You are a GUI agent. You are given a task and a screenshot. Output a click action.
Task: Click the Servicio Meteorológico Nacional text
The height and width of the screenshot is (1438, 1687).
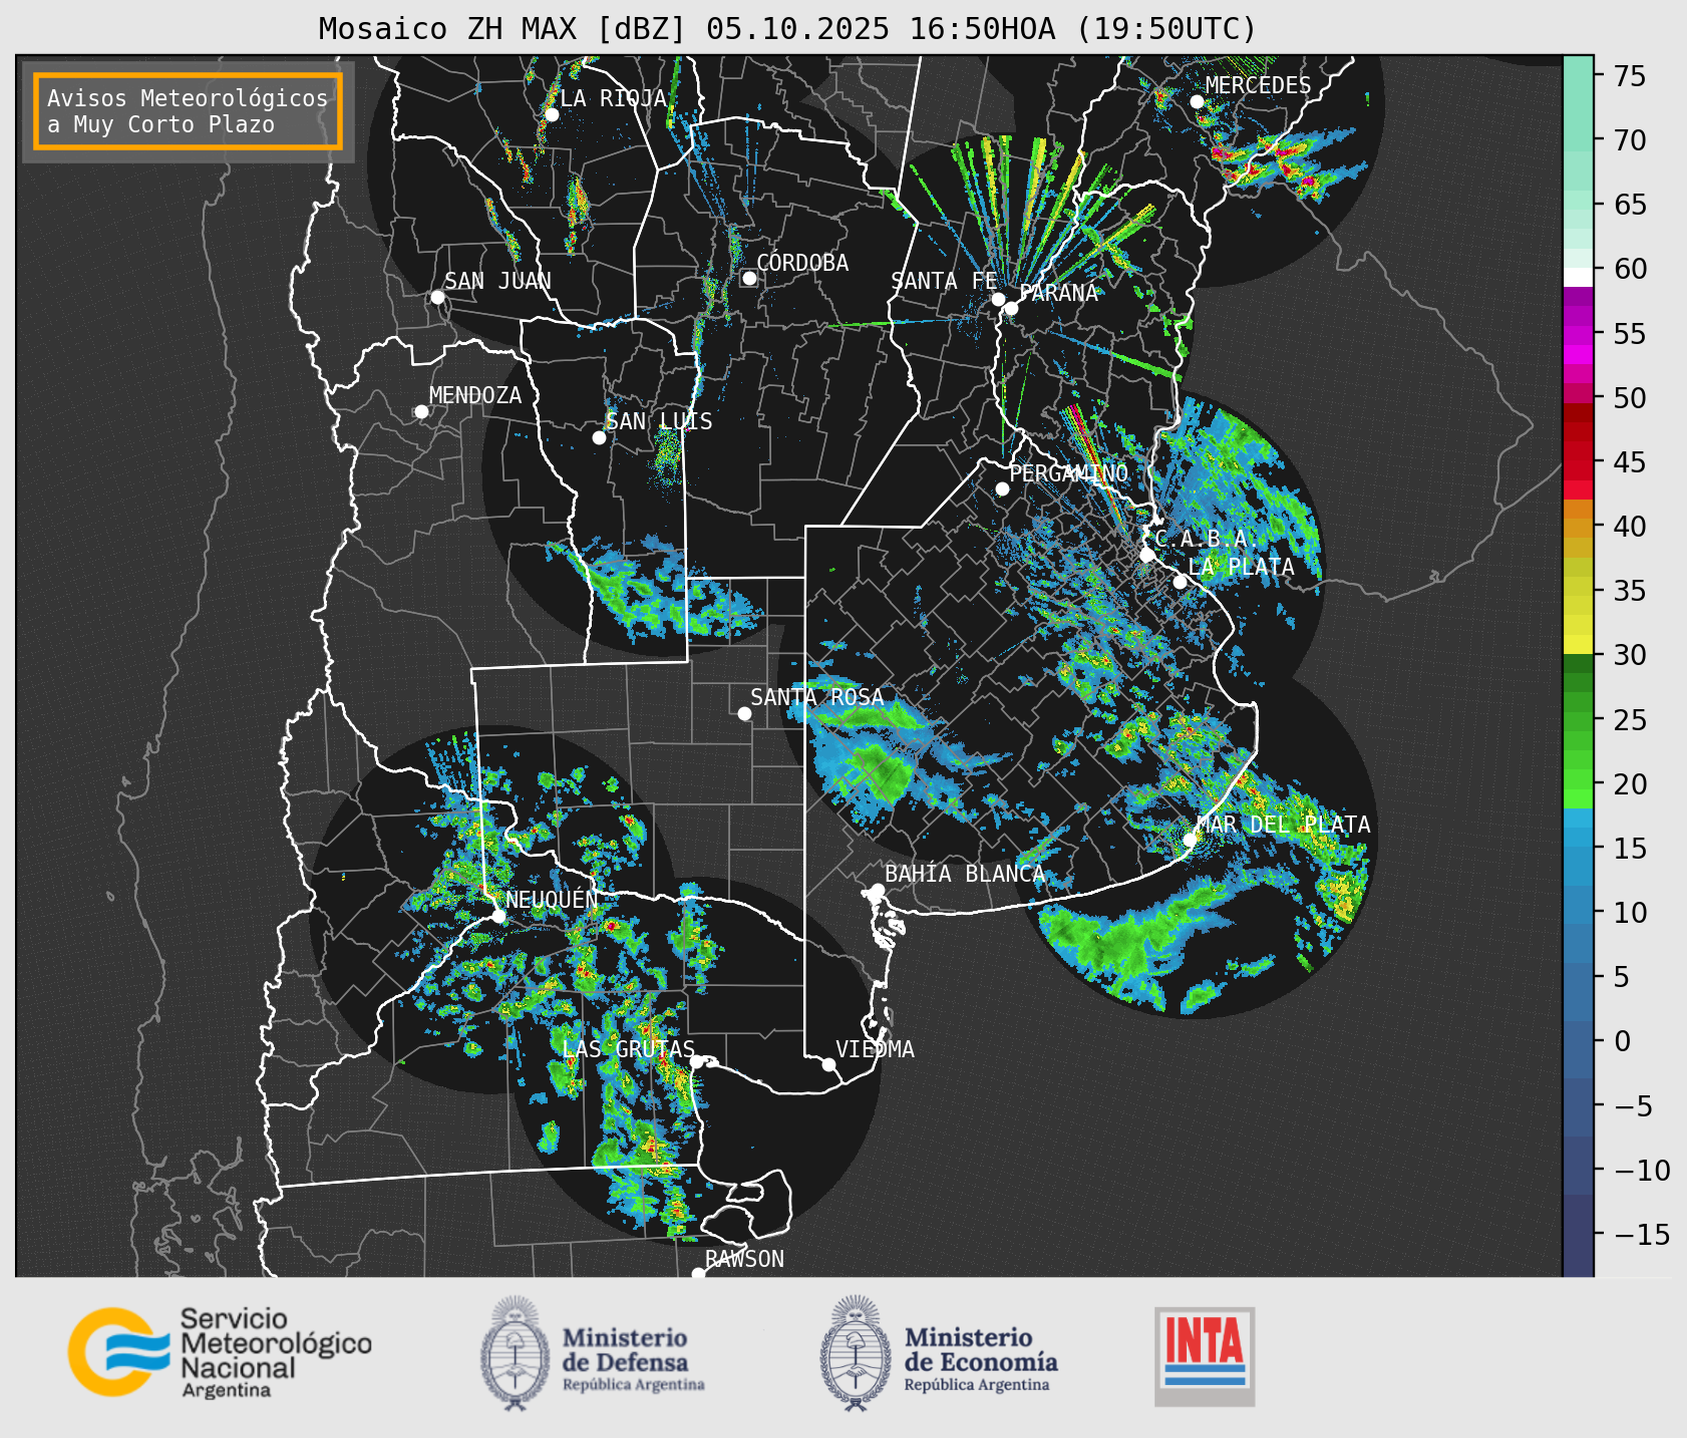pos(275,1352)
